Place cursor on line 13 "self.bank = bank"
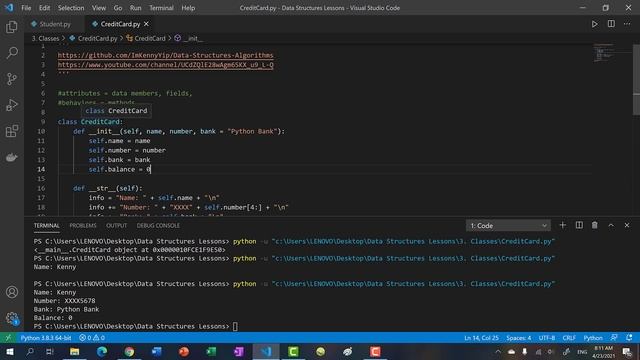This screenshot has width=640, height=360. tap(120, 160)
